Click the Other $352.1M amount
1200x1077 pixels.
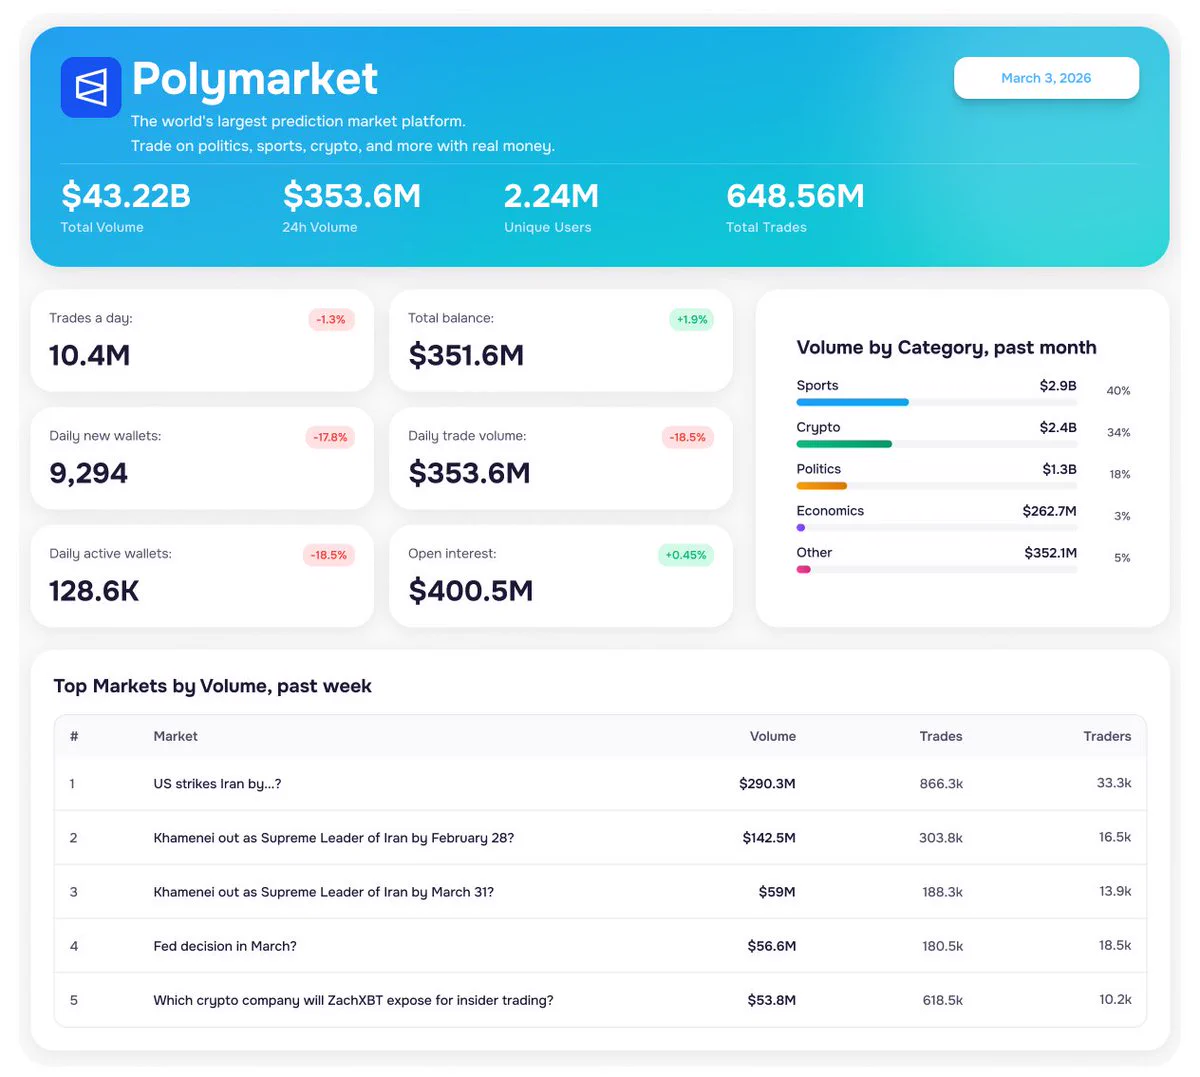coord(1050,553)
